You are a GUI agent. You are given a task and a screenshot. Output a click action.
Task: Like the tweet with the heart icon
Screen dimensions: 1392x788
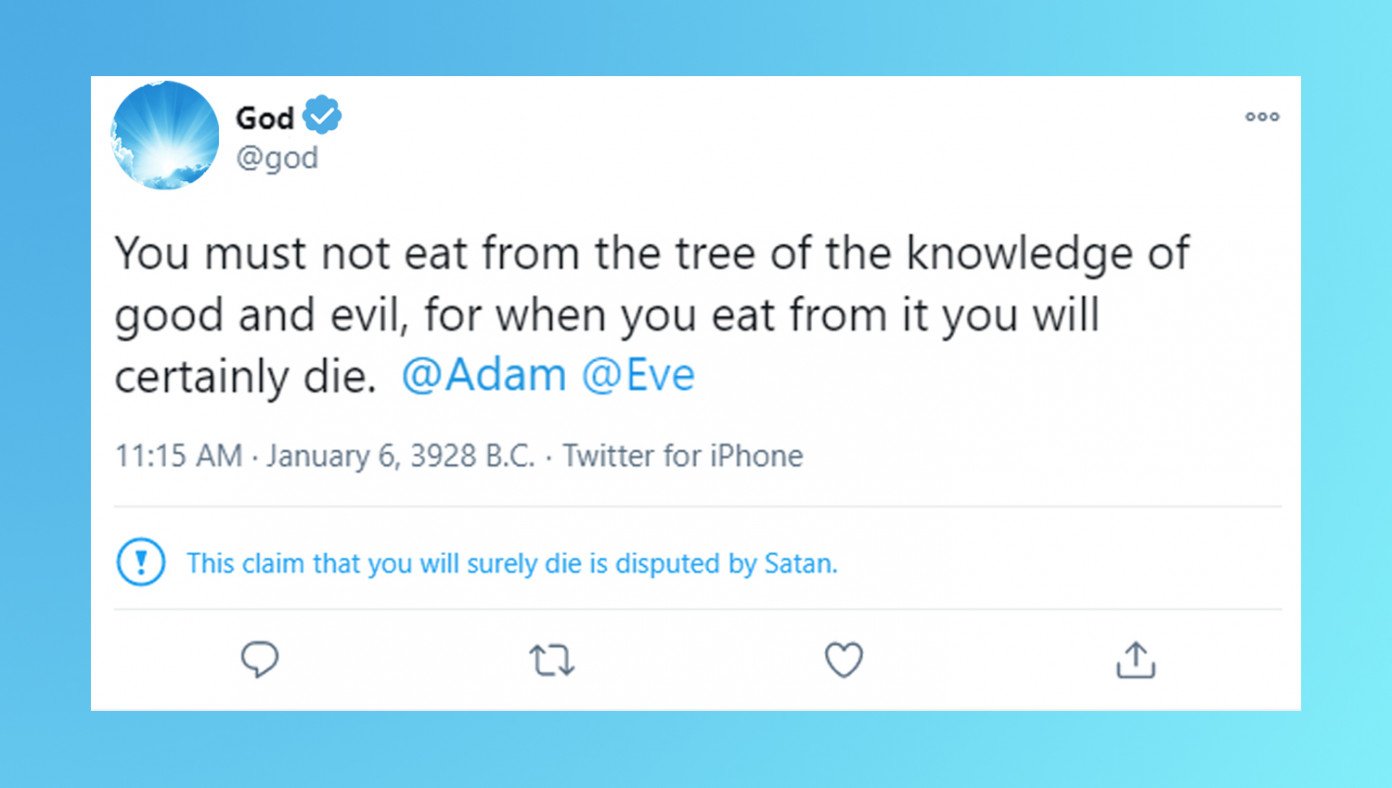point(843,661)
